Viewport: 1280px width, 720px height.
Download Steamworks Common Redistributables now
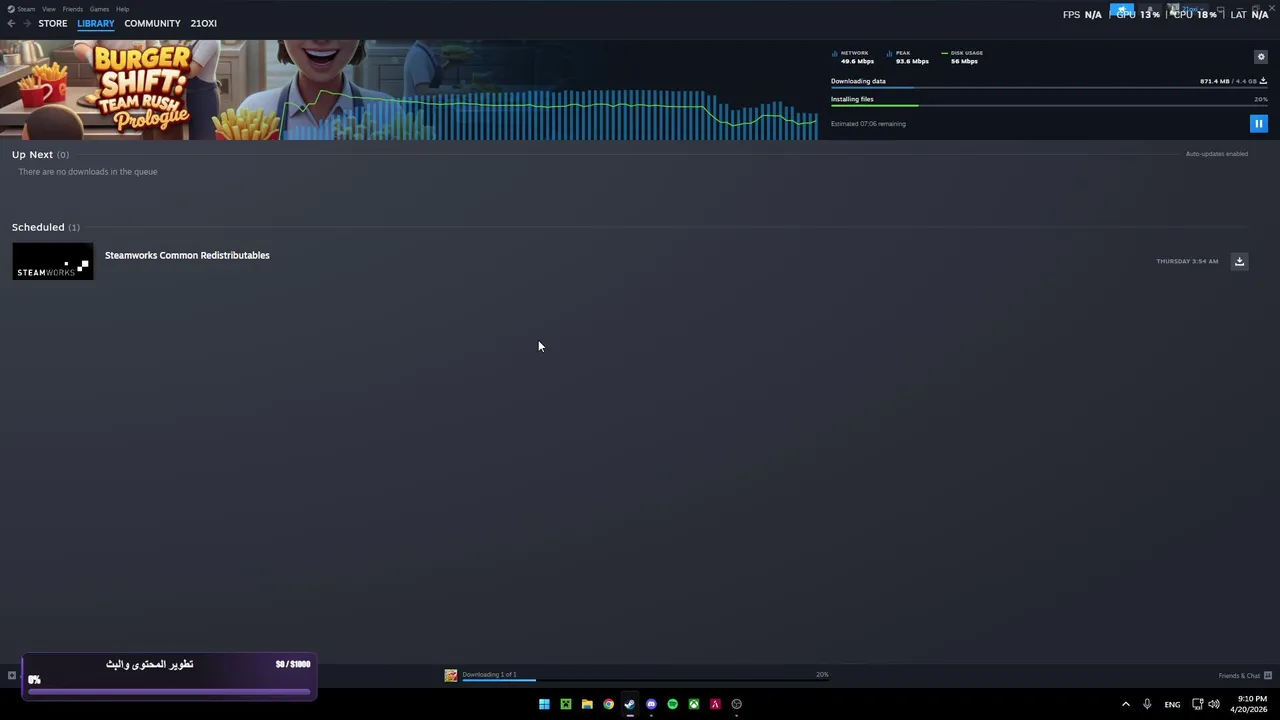[1239, 261]
